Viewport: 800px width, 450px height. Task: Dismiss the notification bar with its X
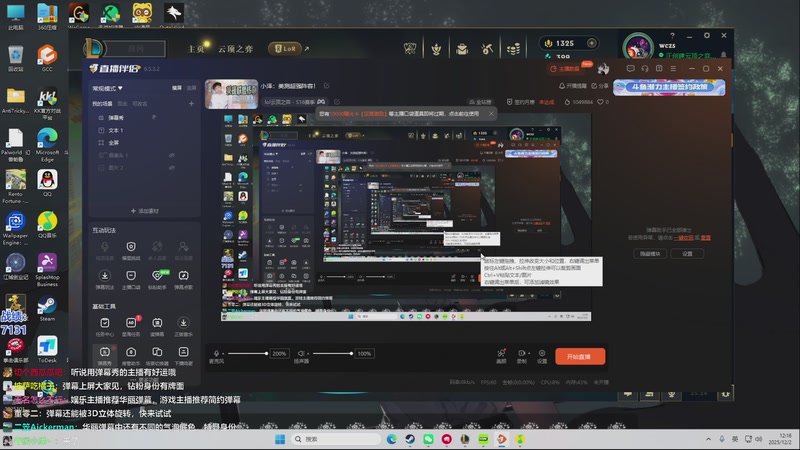click(491, 114)
